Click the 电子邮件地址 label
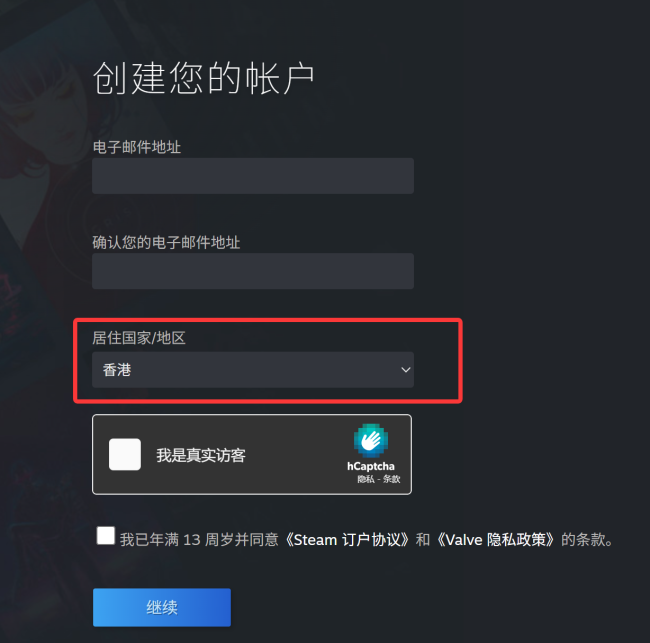 tap(137, 147)
